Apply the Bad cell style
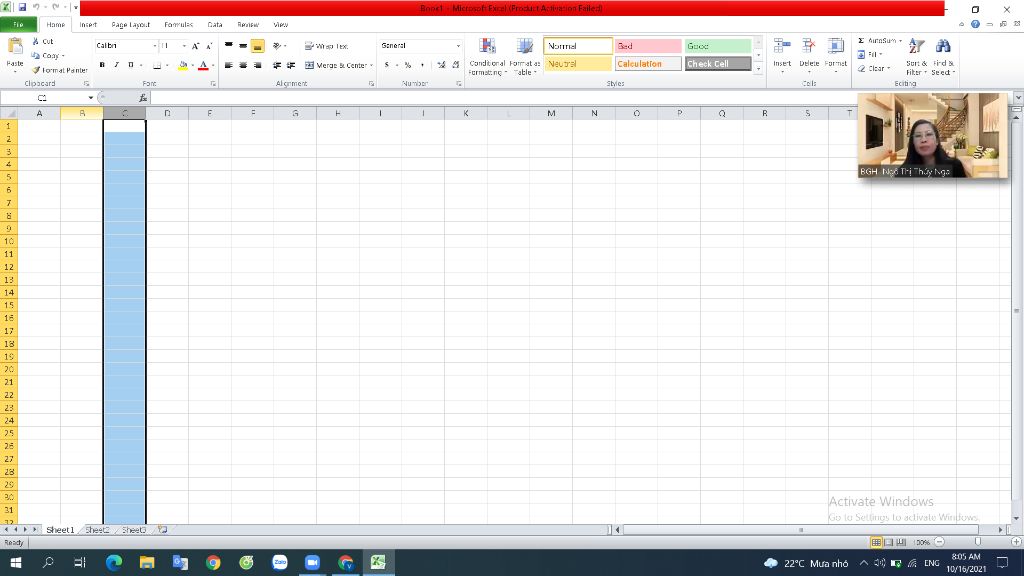Screen dimensions: 1024x576 point(648,46)
